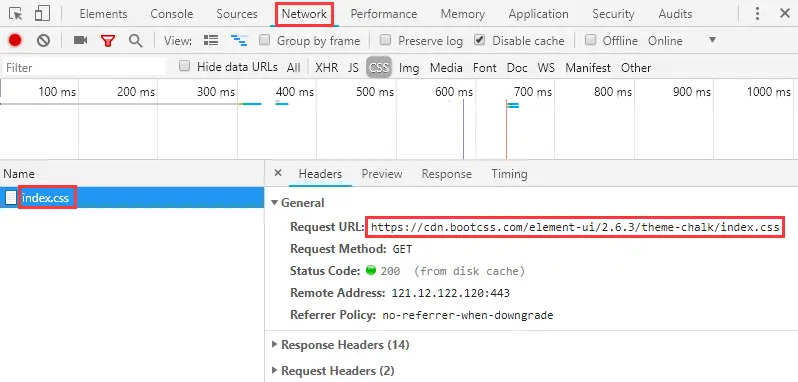798x382 pixels.
Task: Filter requests by Font
Action: (484, 68)
